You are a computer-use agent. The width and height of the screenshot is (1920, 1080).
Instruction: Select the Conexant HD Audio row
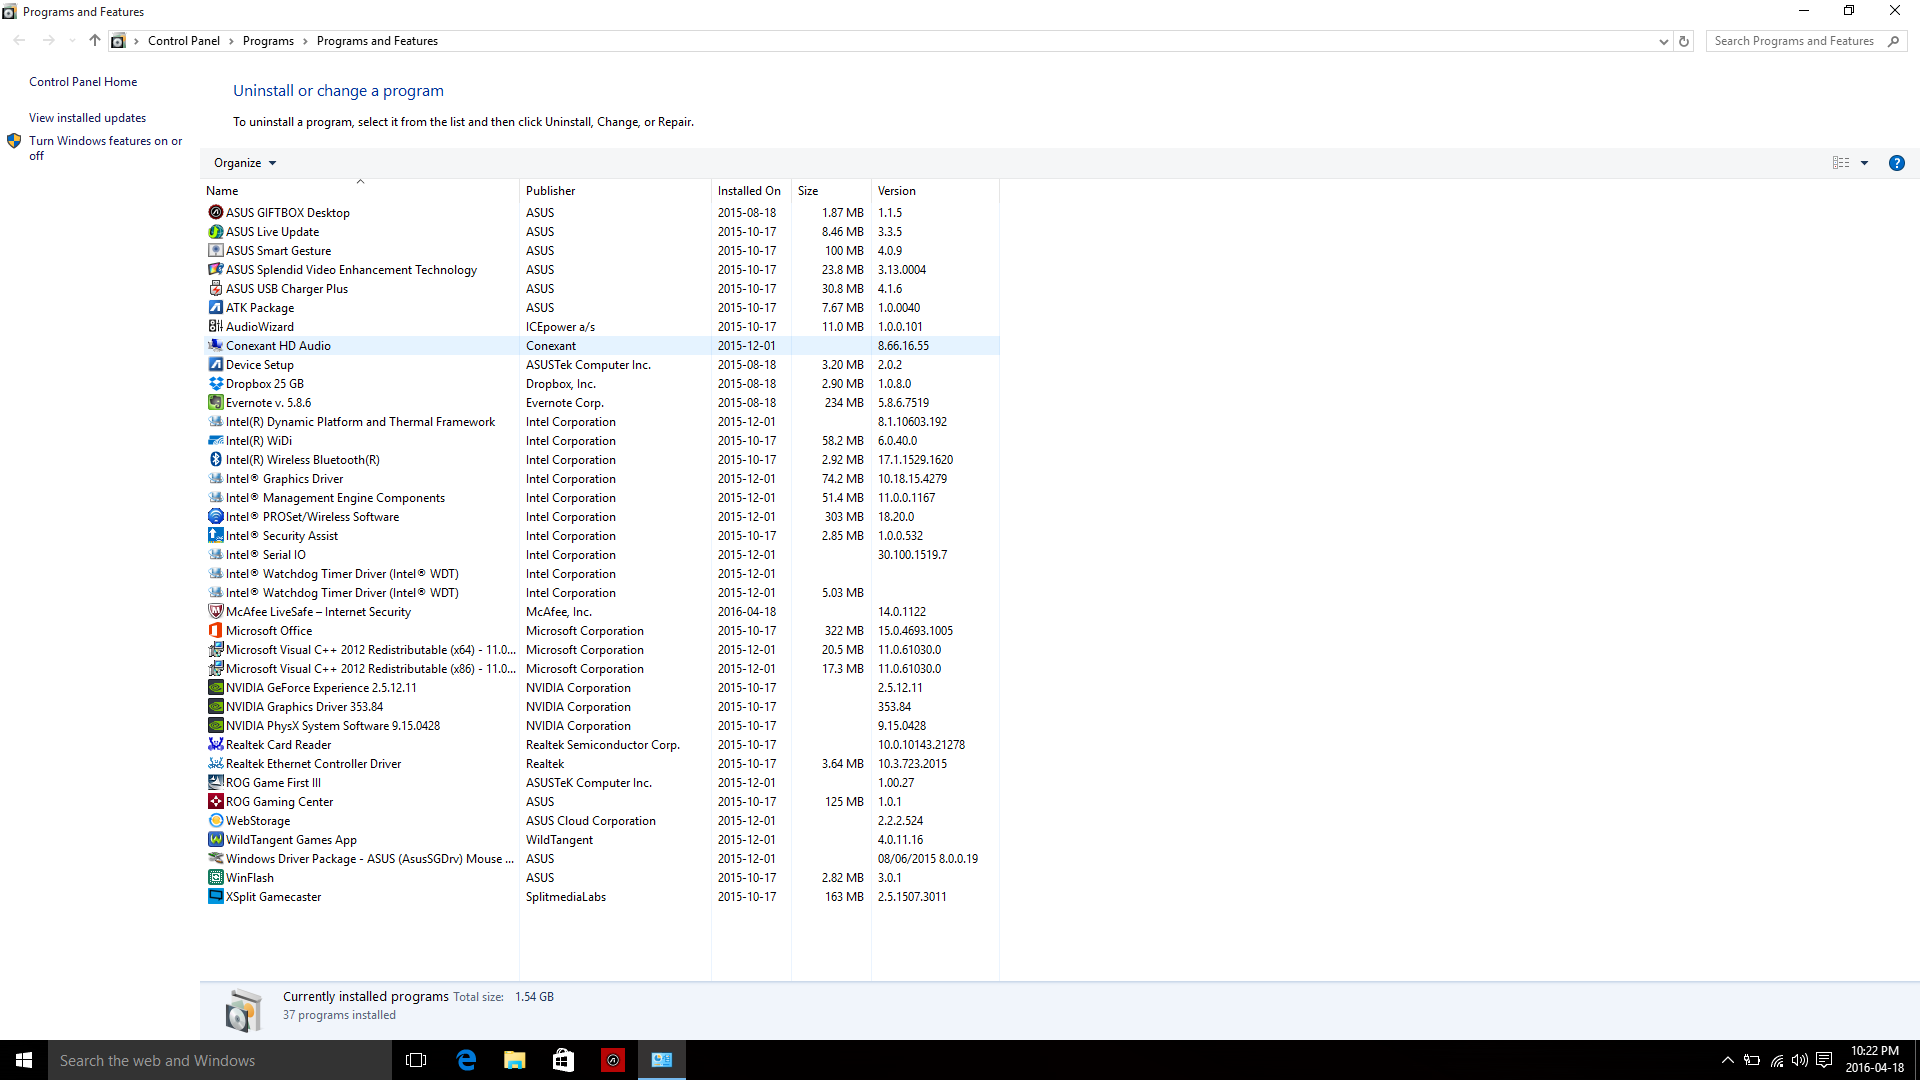tap(600, 345)
